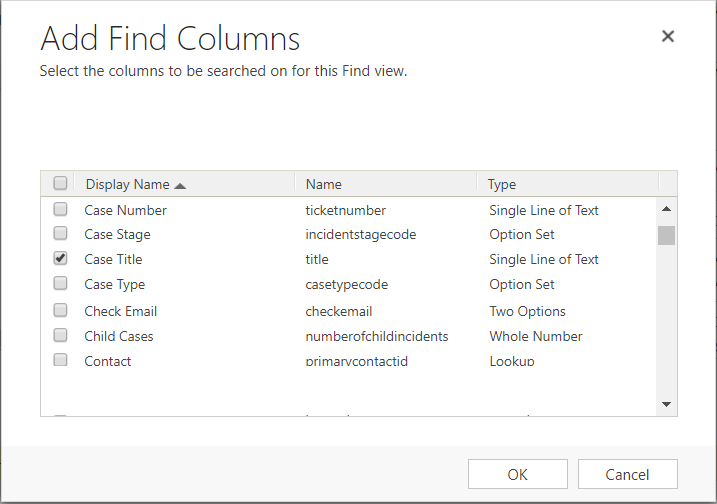Sort by the Type column header

(x=502, y=184)
